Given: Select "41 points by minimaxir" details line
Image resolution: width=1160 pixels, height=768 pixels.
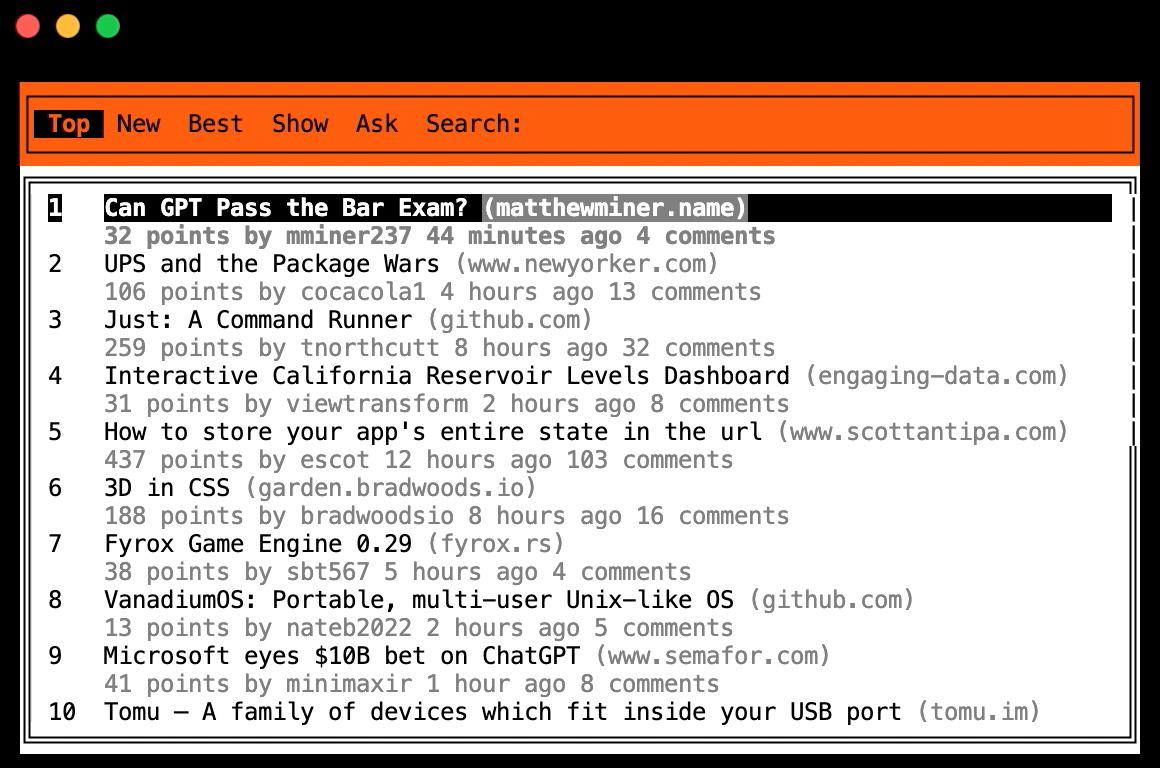Looking at the screenshot, I should point(411,684).
